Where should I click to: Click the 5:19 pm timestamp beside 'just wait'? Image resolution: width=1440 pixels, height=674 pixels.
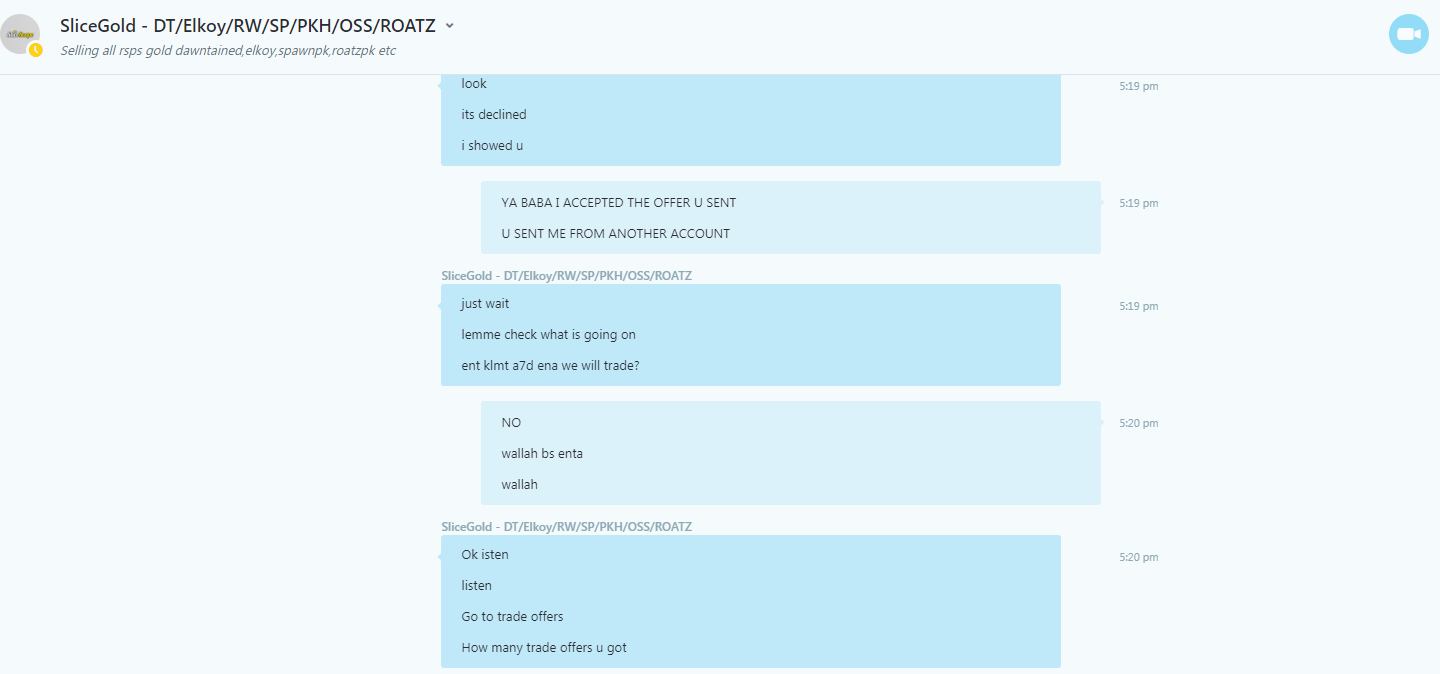click(1139, 306)
